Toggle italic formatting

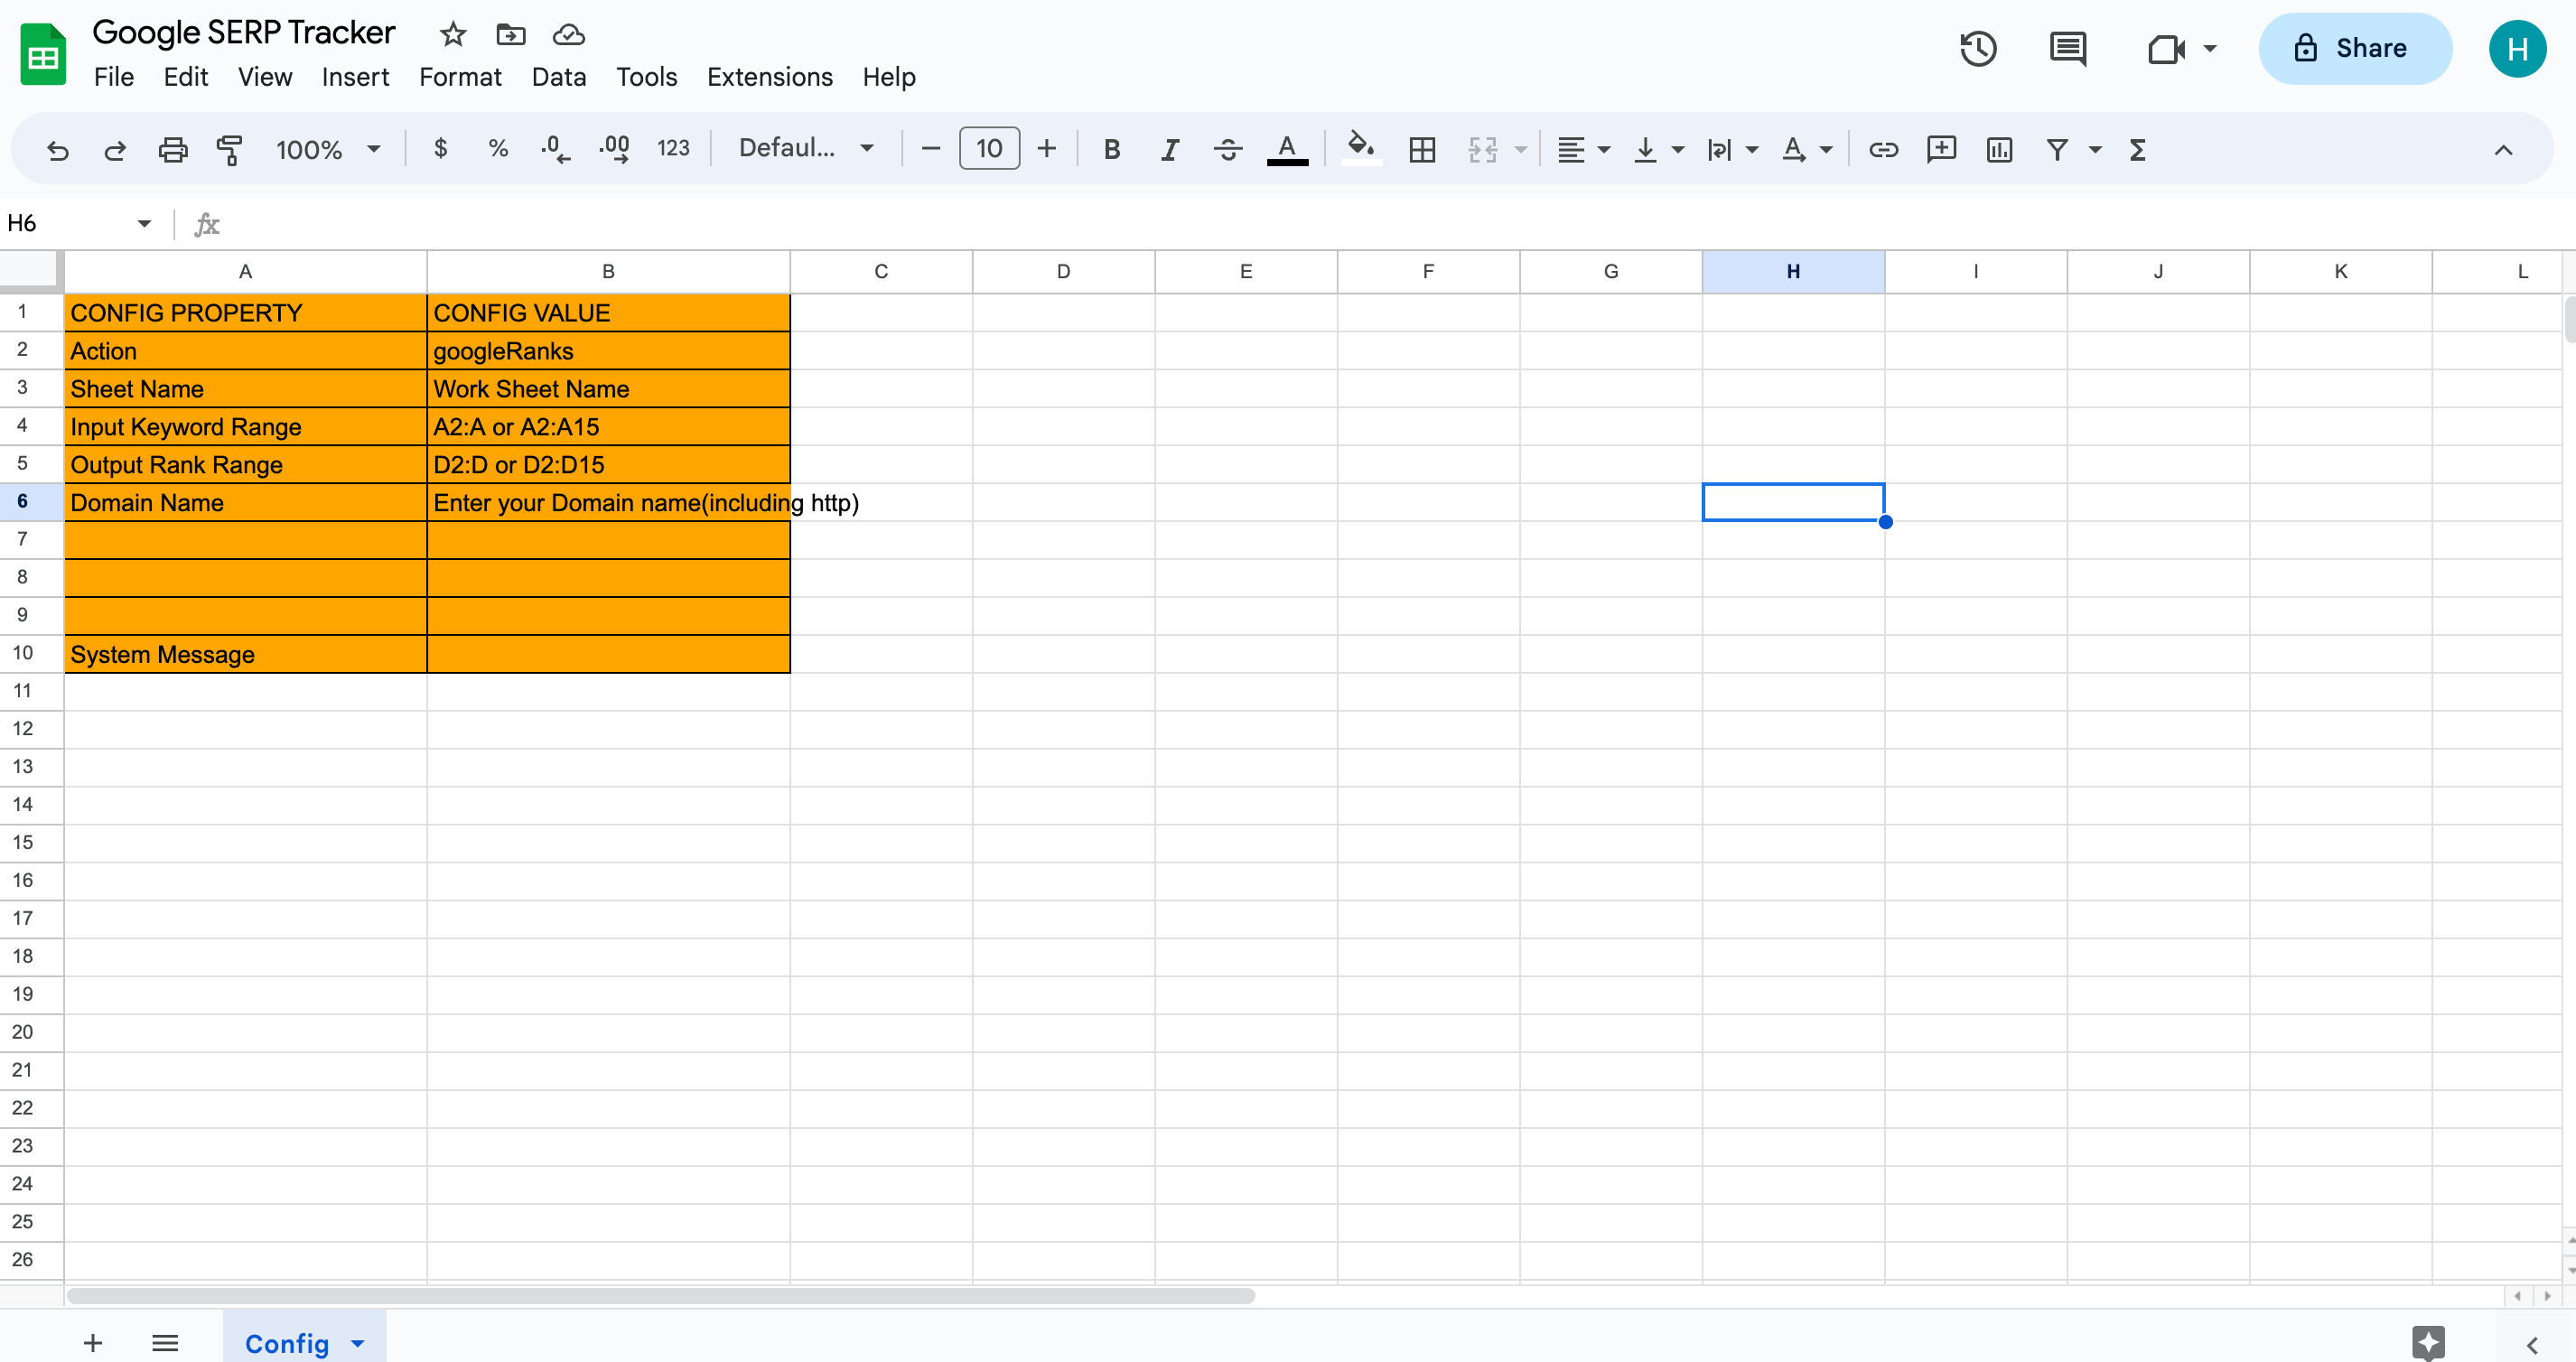coord(1169,150)
